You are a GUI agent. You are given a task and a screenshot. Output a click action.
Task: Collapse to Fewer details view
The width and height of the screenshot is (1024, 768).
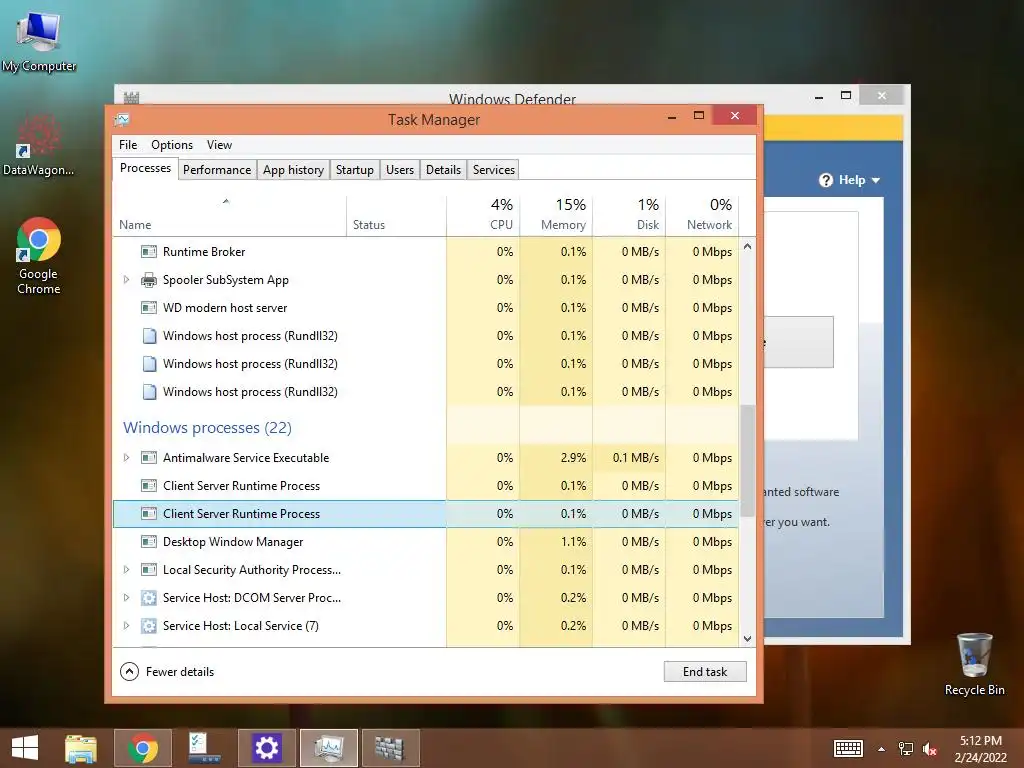click(x=167, y=671)
